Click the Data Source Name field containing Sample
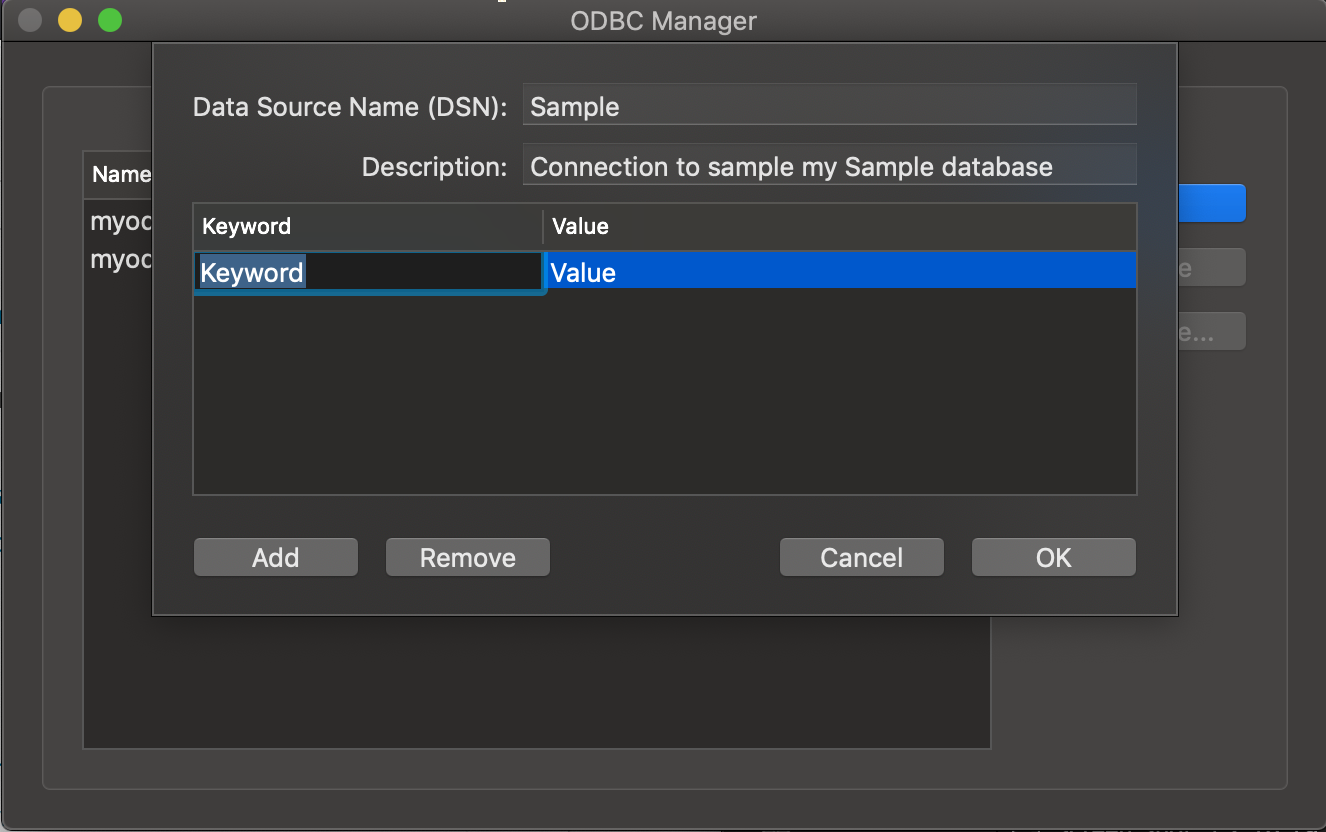 830,104
